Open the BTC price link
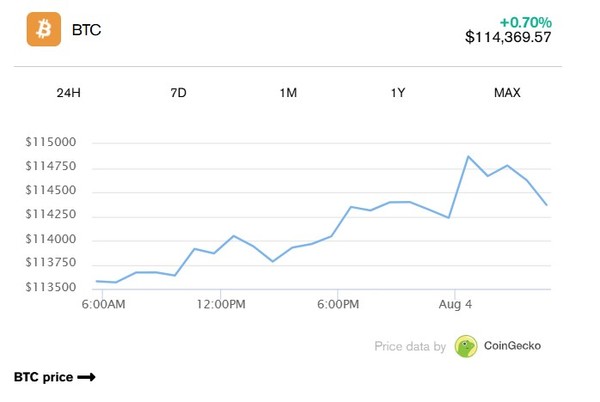This screenshot has height=402, width=600. [x=43, y=378]
